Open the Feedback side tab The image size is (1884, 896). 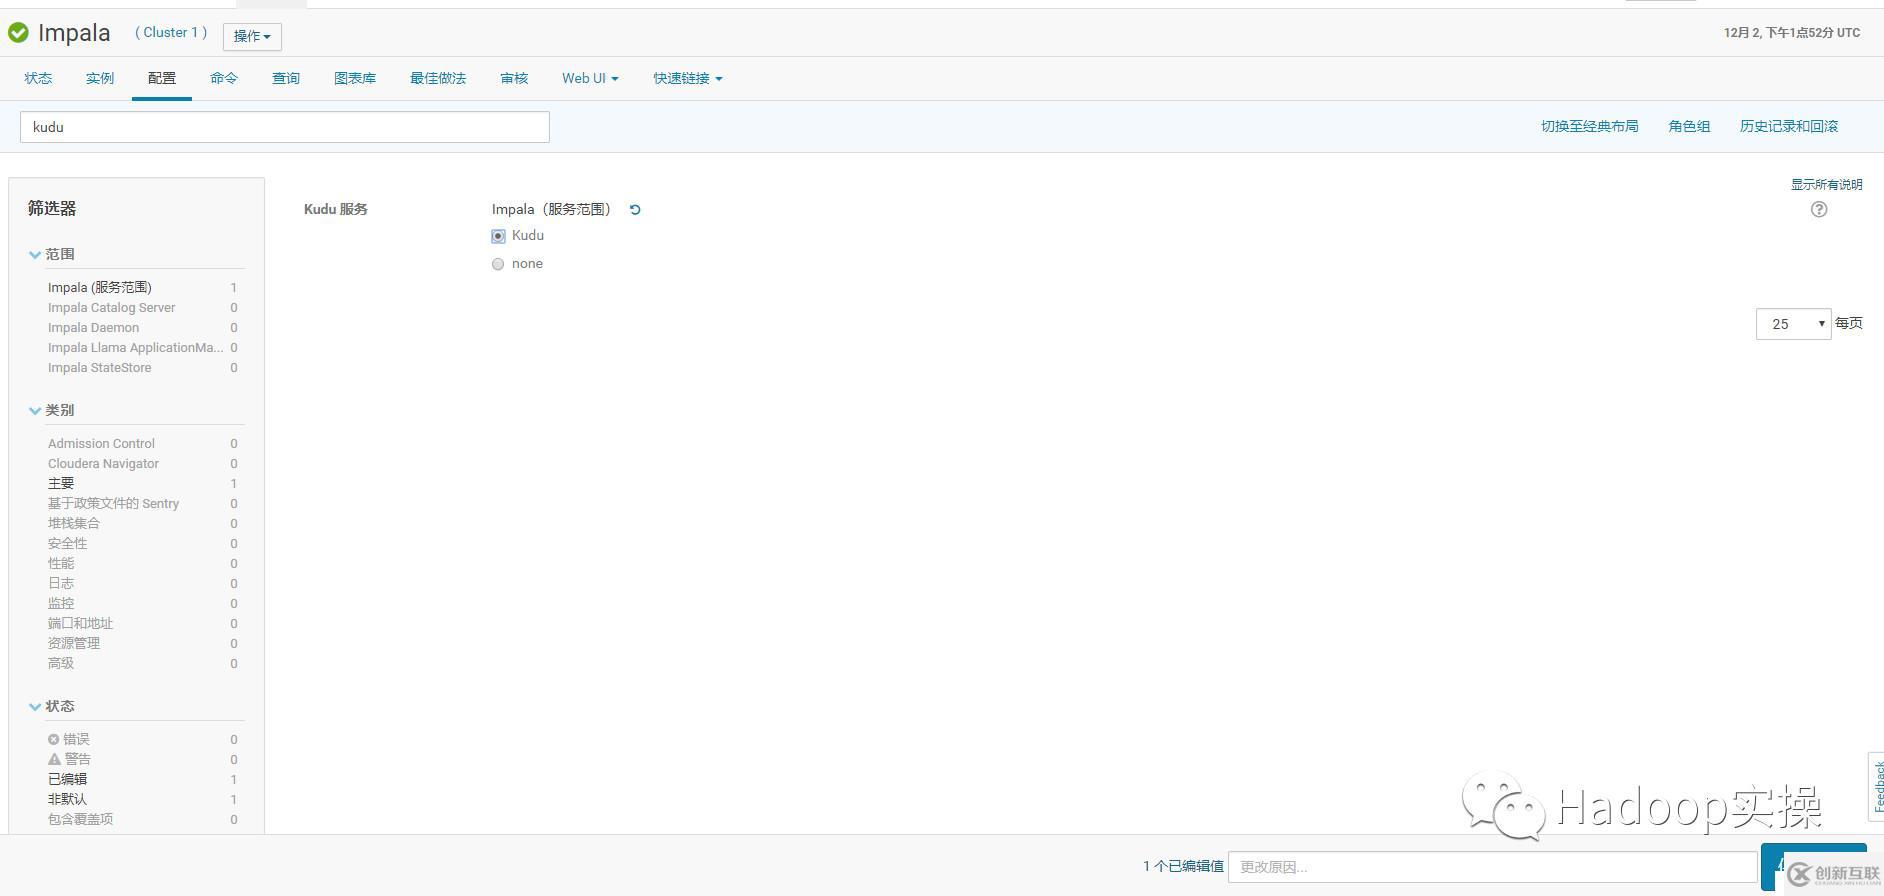(1877, 786)
